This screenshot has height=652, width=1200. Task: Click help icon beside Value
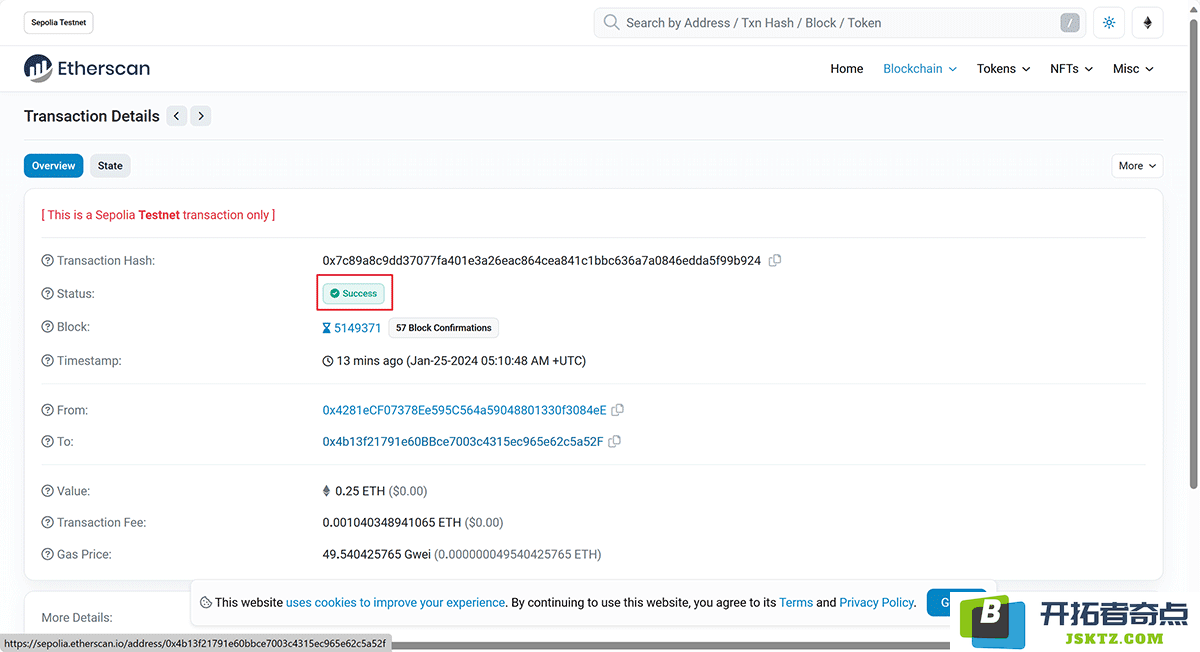click(47, 491)
